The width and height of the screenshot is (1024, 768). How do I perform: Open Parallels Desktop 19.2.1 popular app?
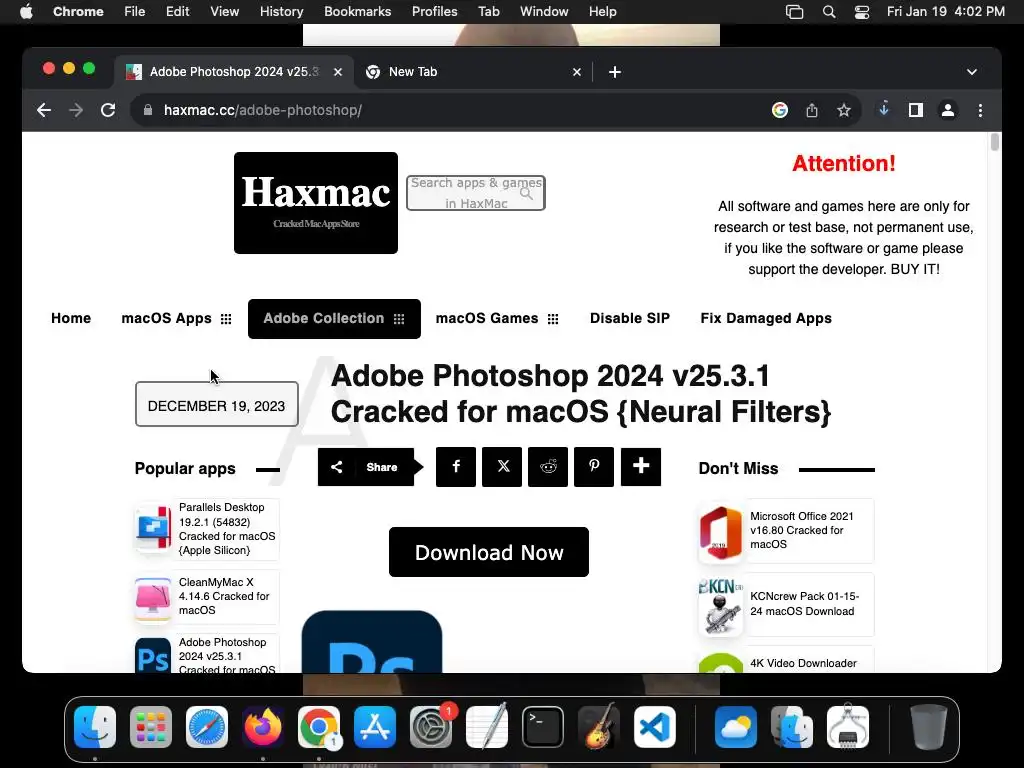(x=227, y=528)
